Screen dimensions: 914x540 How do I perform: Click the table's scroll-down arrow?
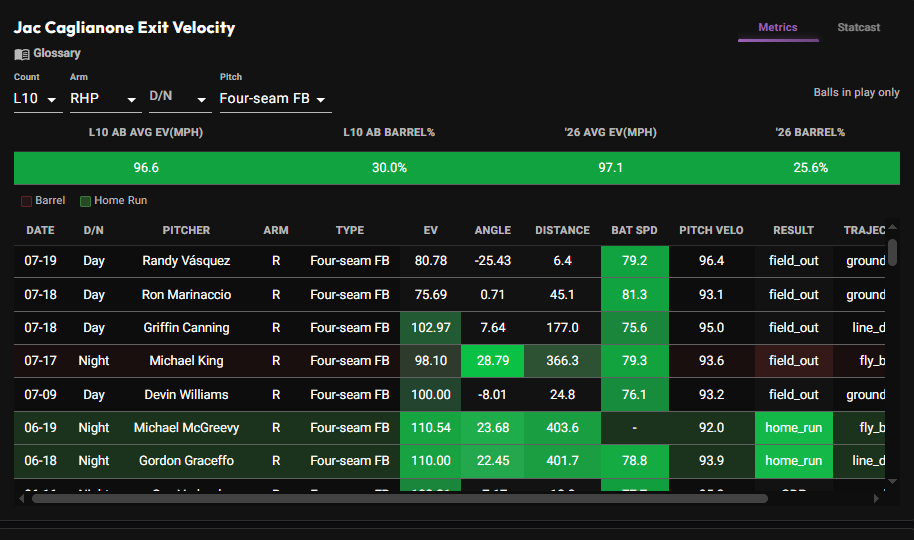pos(892,481)
